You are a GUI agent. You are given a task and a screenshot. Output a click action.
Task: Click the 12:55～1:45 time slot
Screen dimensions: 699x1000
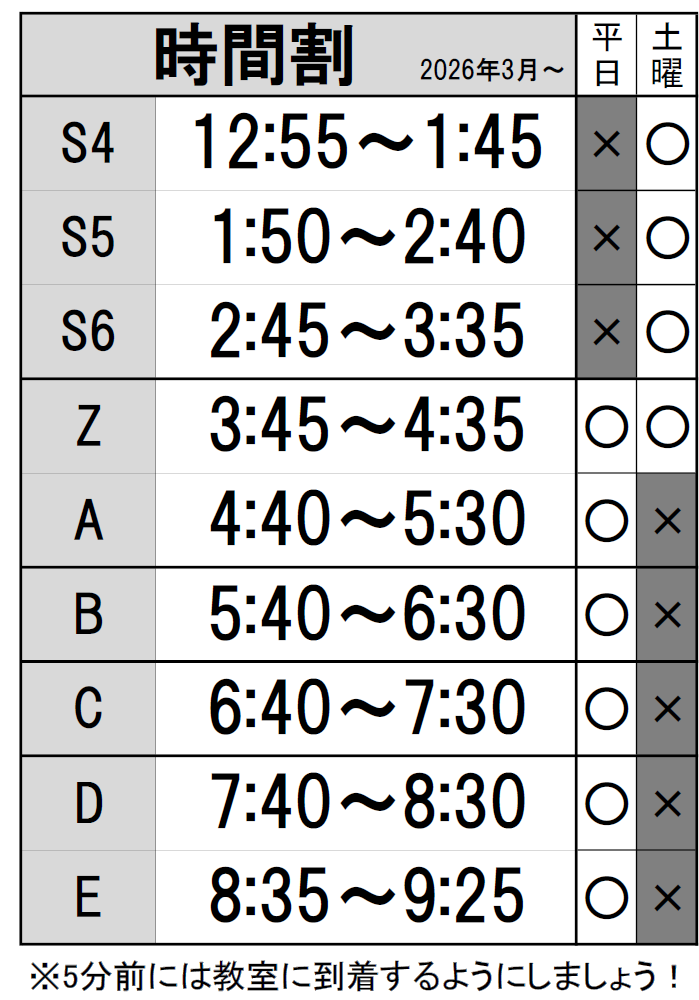[x=367, y=143]
